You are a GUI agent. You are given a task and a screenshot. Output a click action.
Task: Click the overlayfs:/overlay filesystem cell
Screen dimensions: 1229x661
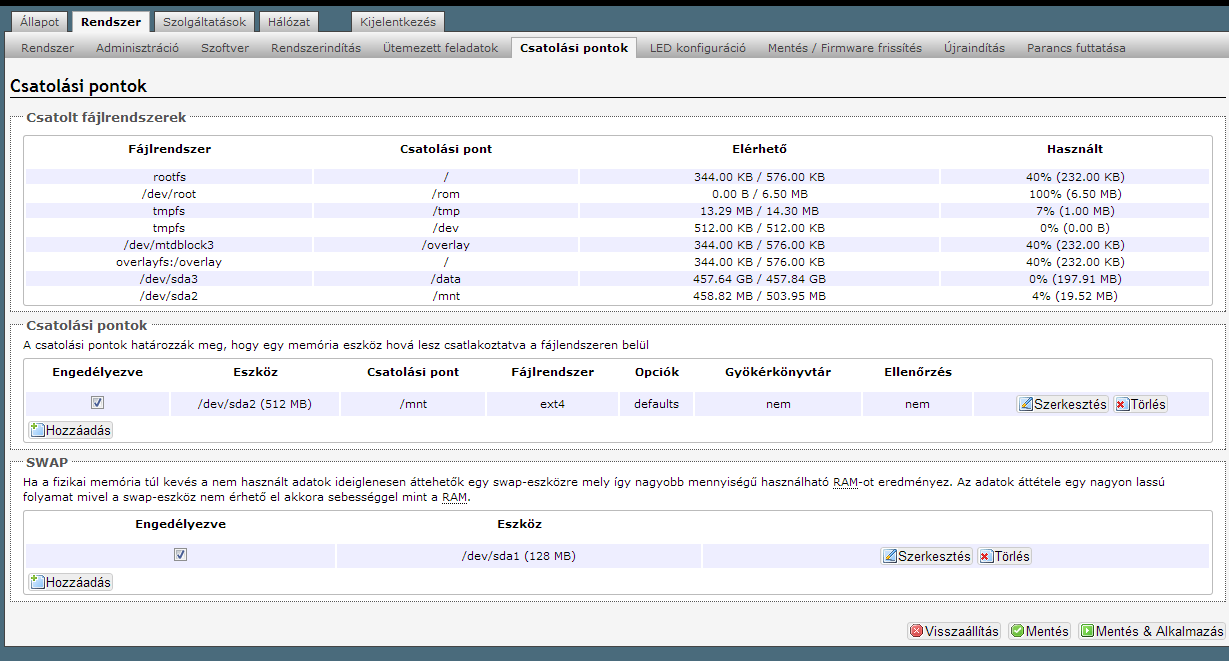(169, 262)
